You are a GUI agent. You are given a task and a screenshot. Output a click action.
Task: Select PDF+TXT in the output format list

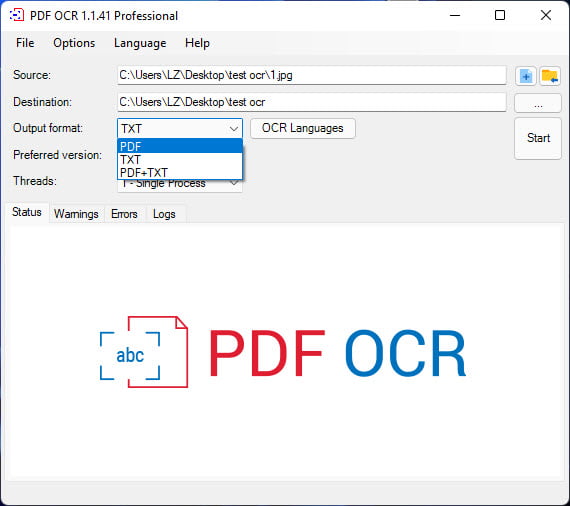180,172
